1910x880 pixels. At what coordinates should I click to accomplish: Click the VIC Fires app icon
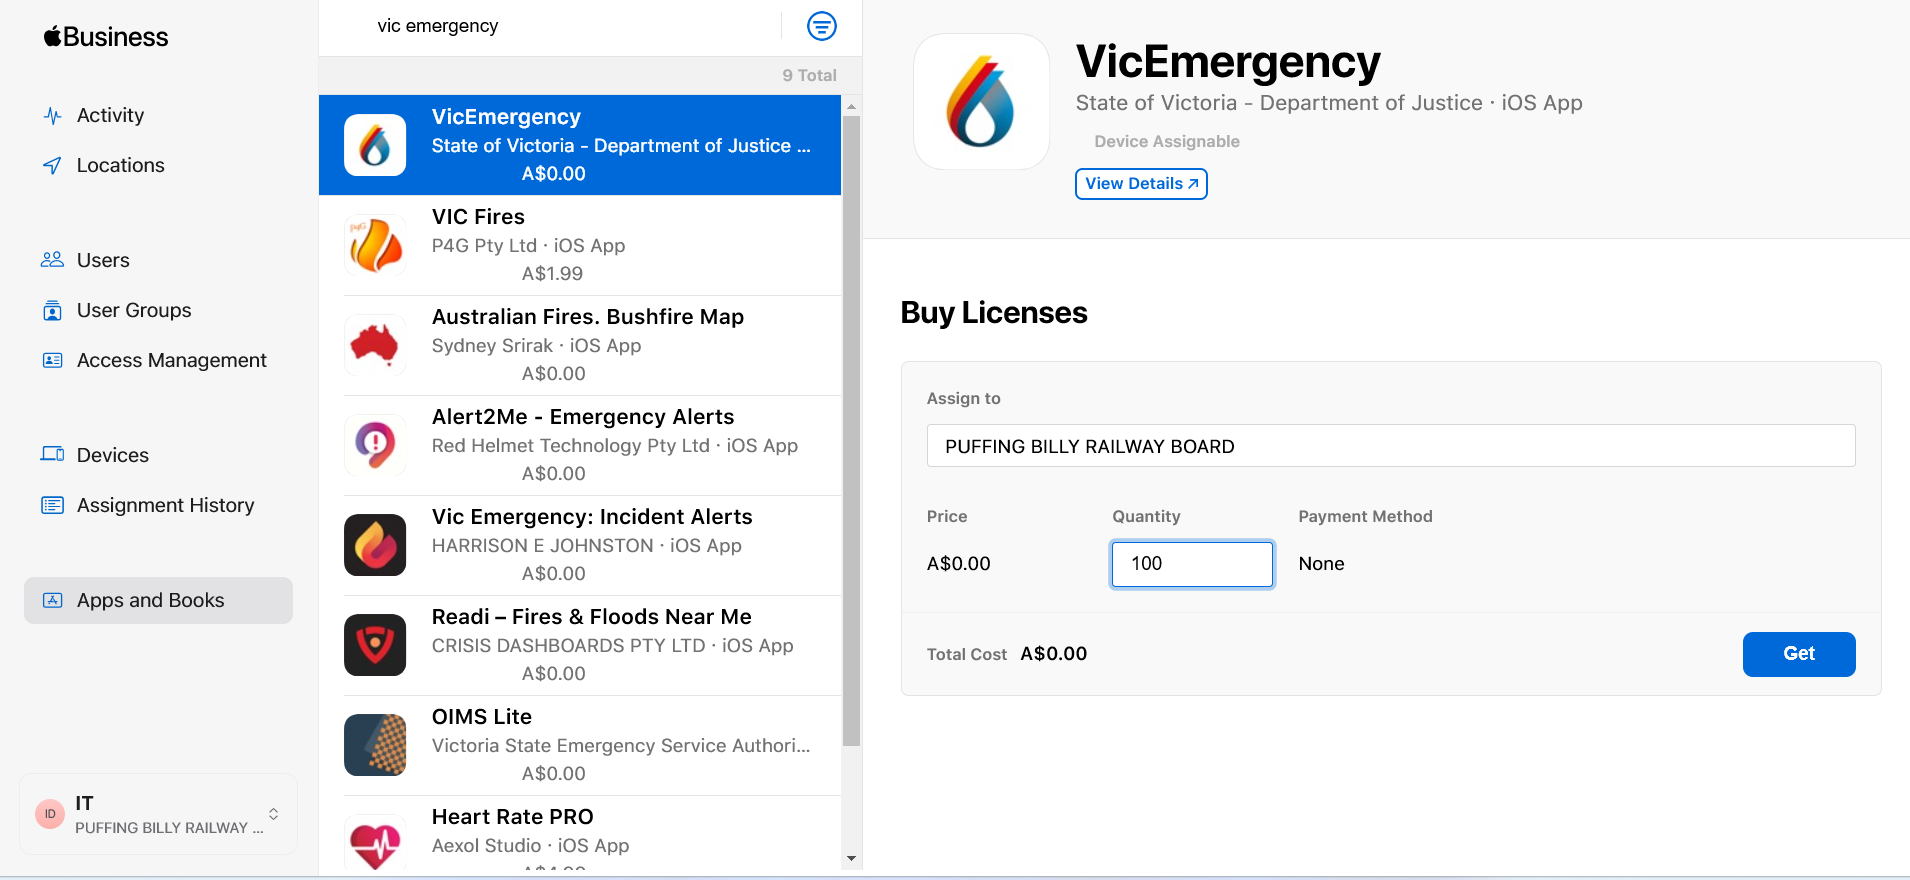375,245
